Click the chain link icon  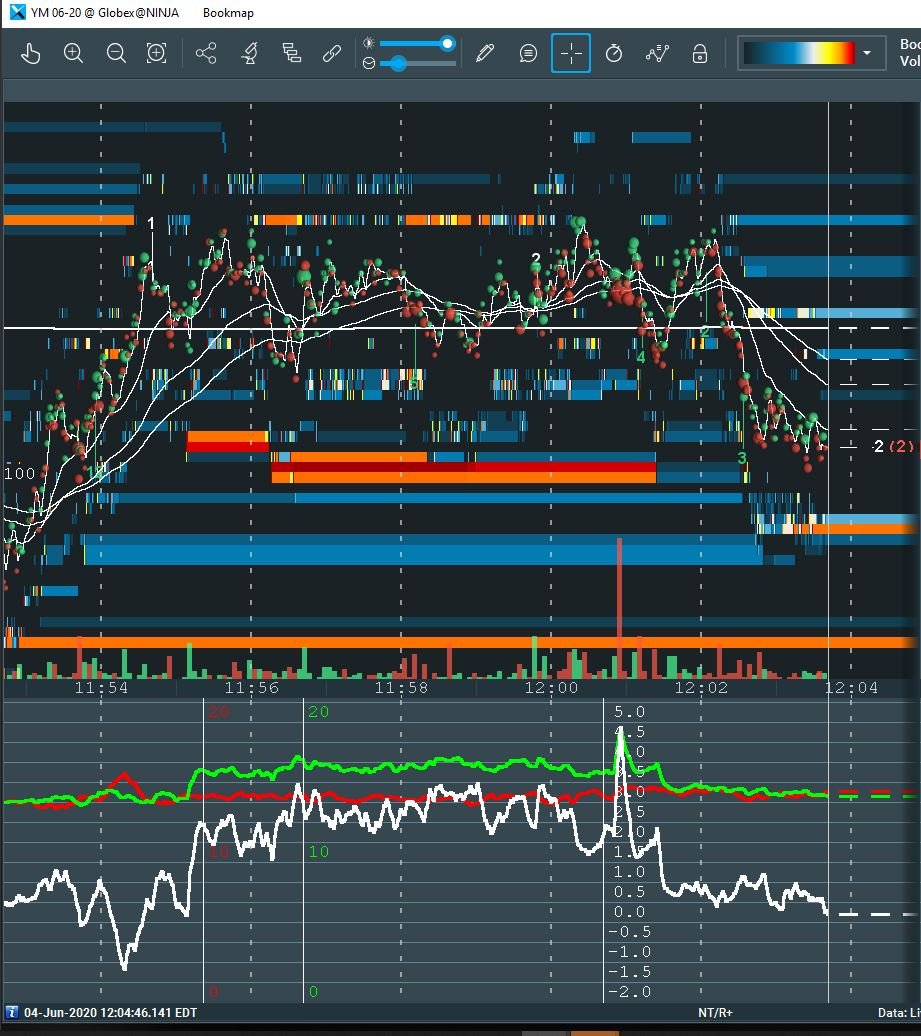pos(333,54)
